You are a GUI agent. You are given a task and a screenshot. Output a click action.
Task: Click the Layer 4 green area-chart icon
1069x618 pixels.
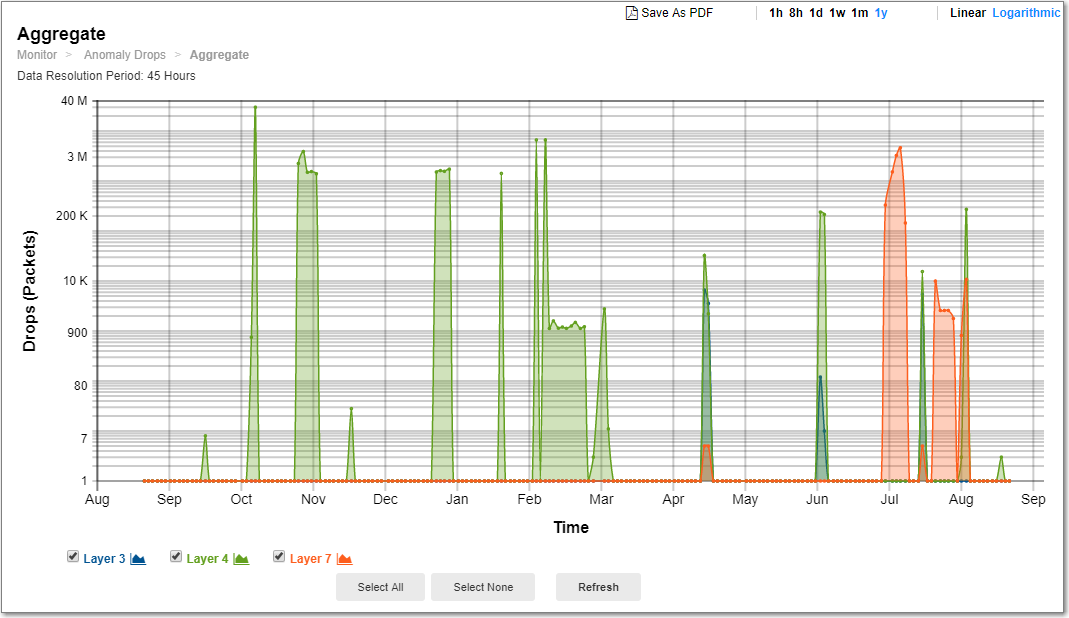241,559
